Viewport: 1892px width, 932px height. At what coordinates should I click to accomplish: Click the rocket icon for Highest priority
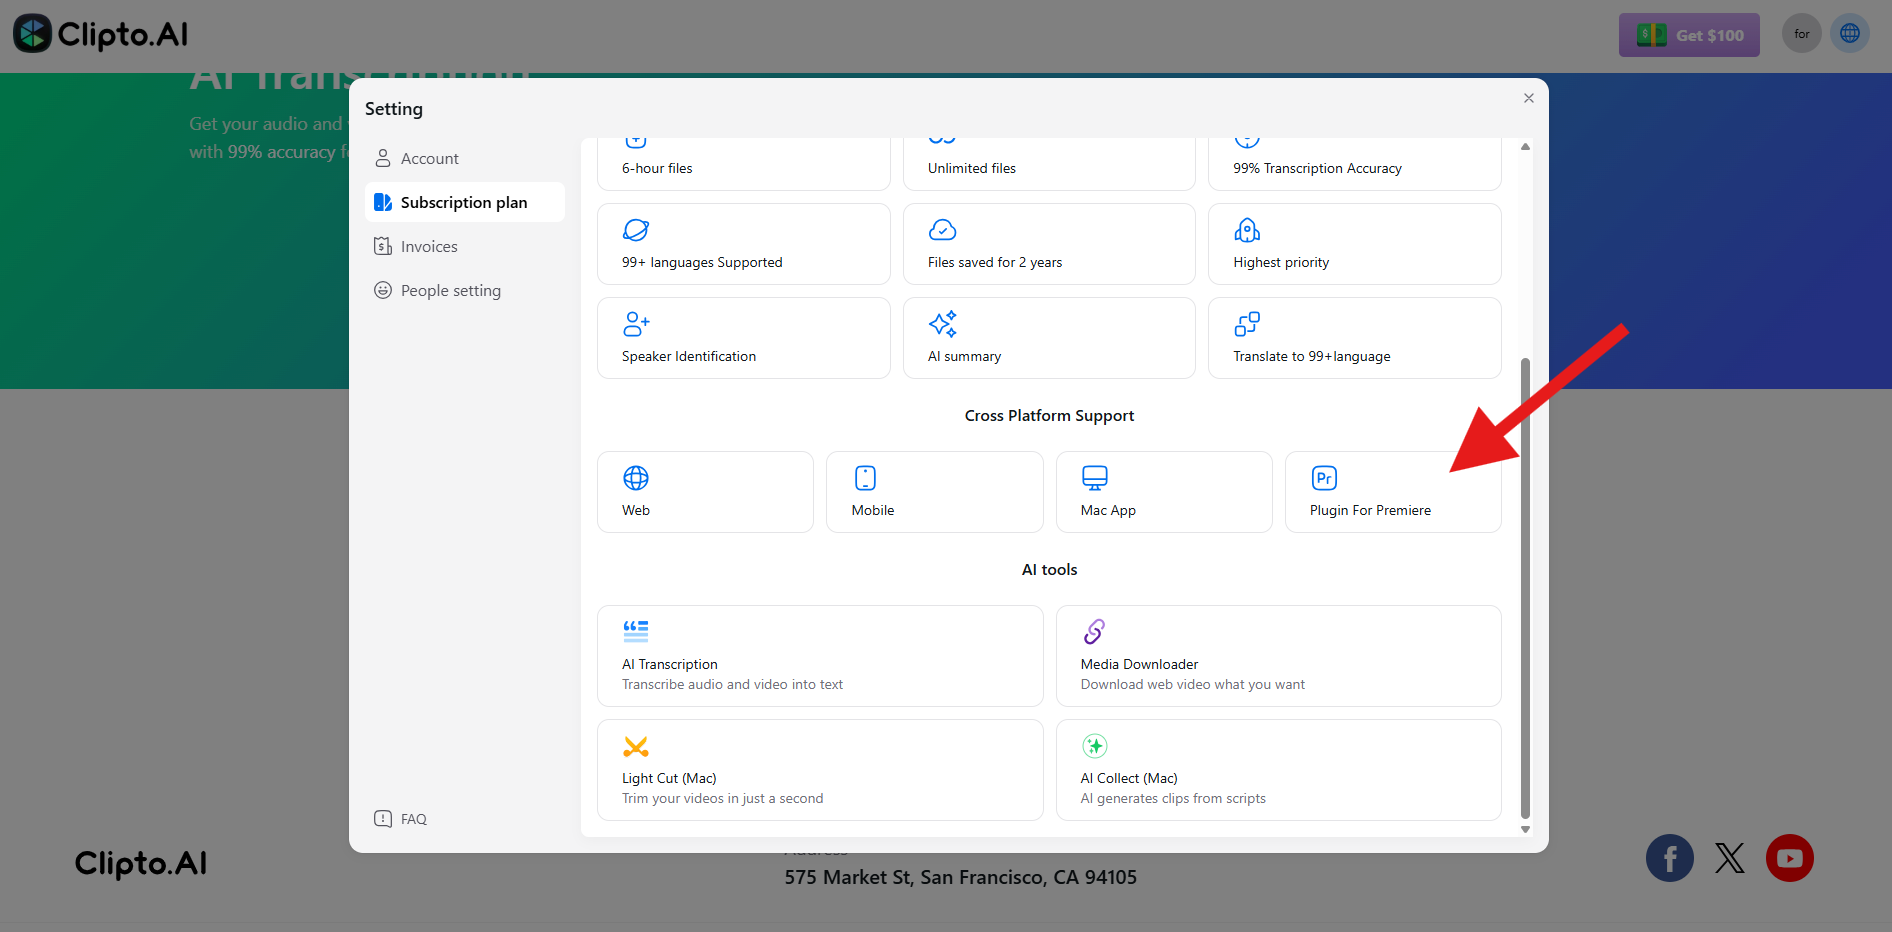1247,230
